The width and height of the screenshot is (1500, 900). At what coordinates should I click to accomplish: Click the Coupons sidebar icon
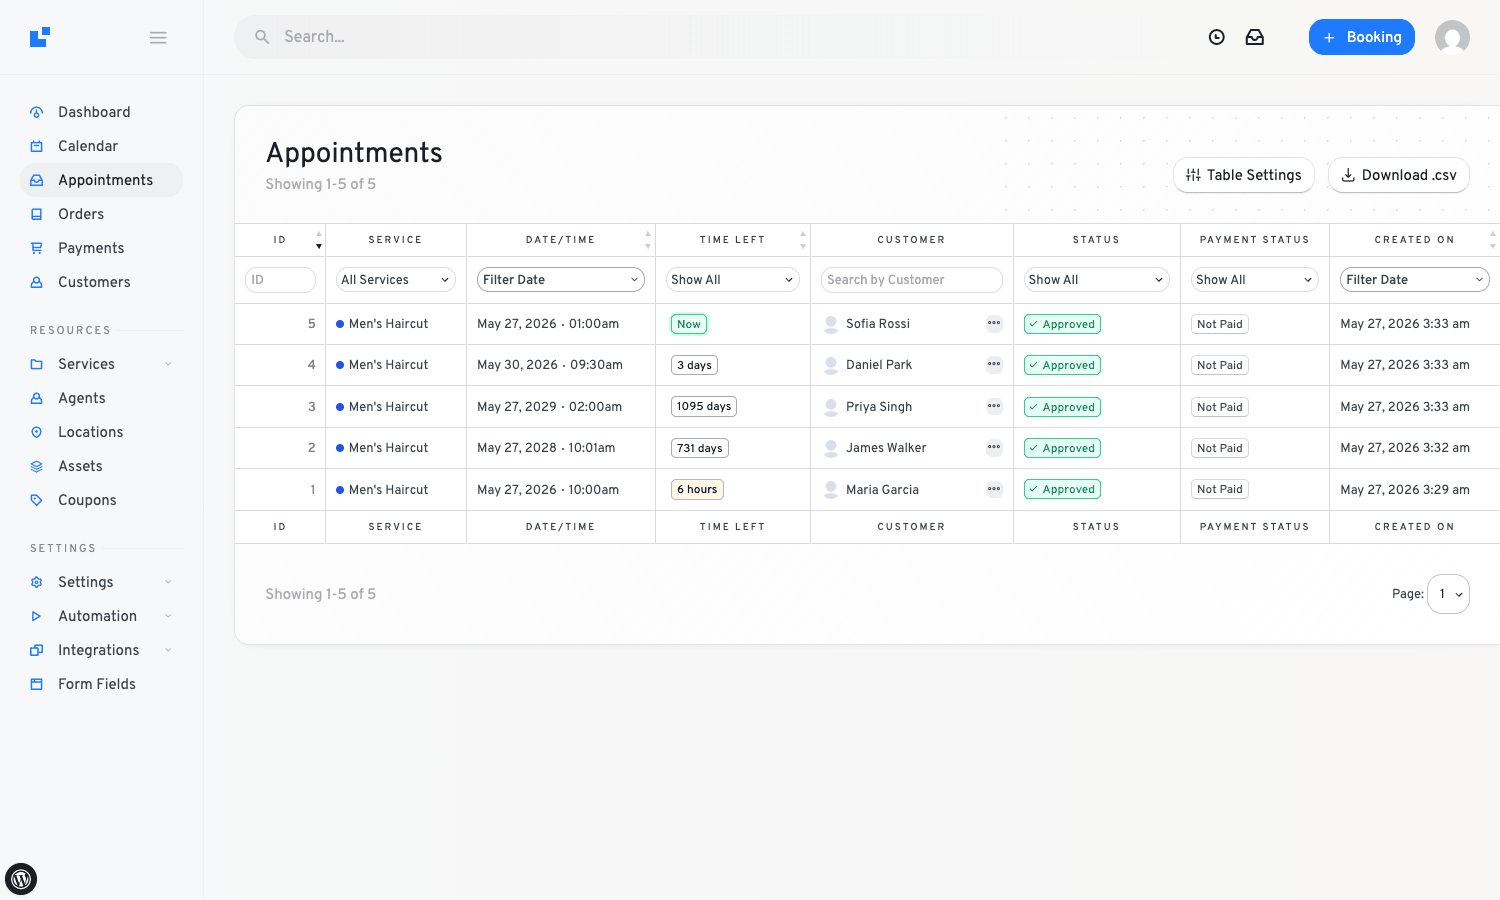pos(37,500)
